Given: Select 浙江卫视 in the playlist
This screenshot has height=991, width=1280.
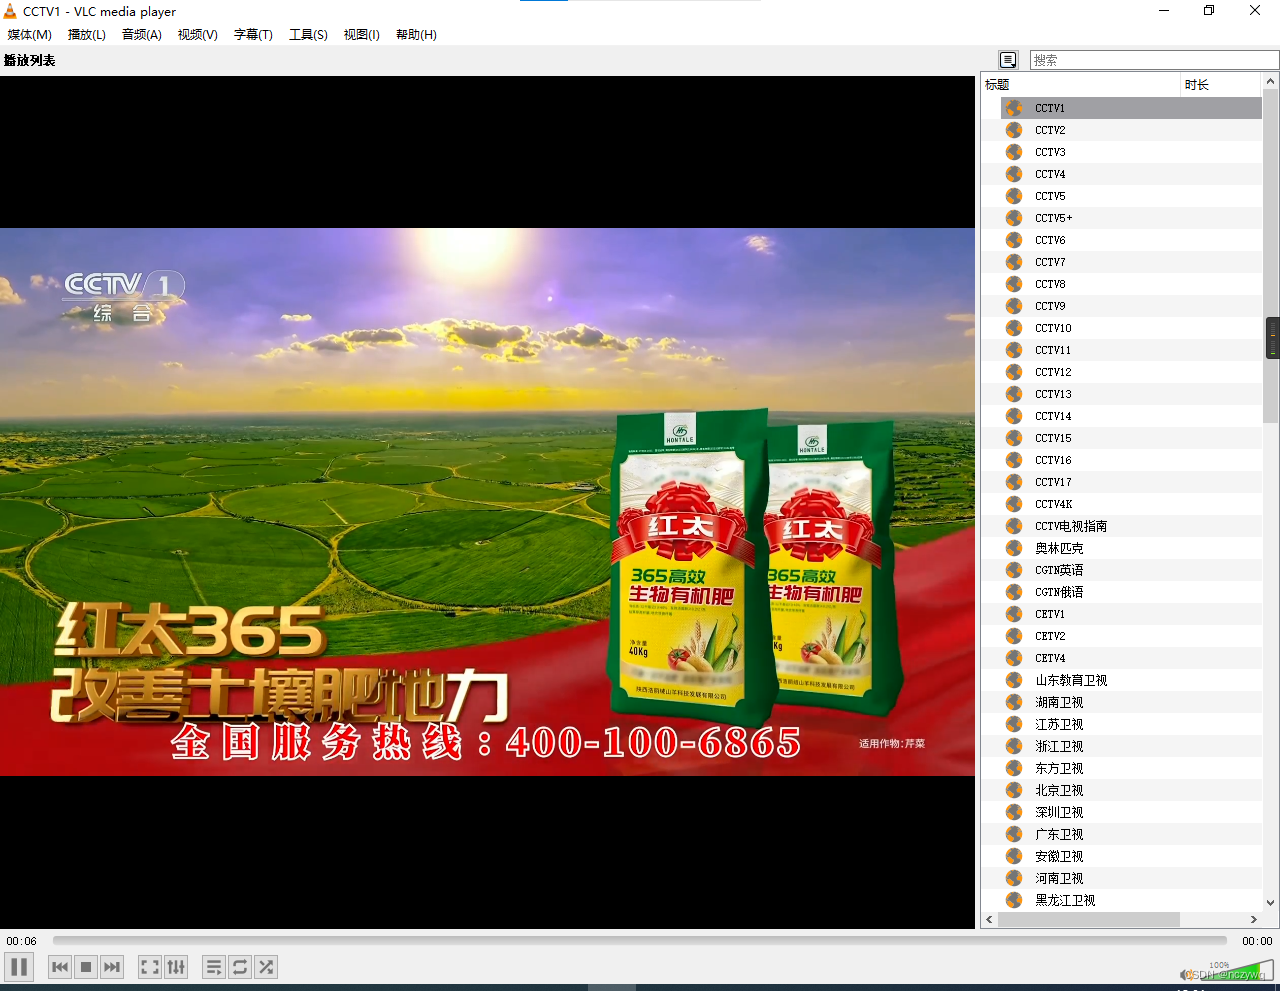Looking at the screenshot, I should [1131, 746].
